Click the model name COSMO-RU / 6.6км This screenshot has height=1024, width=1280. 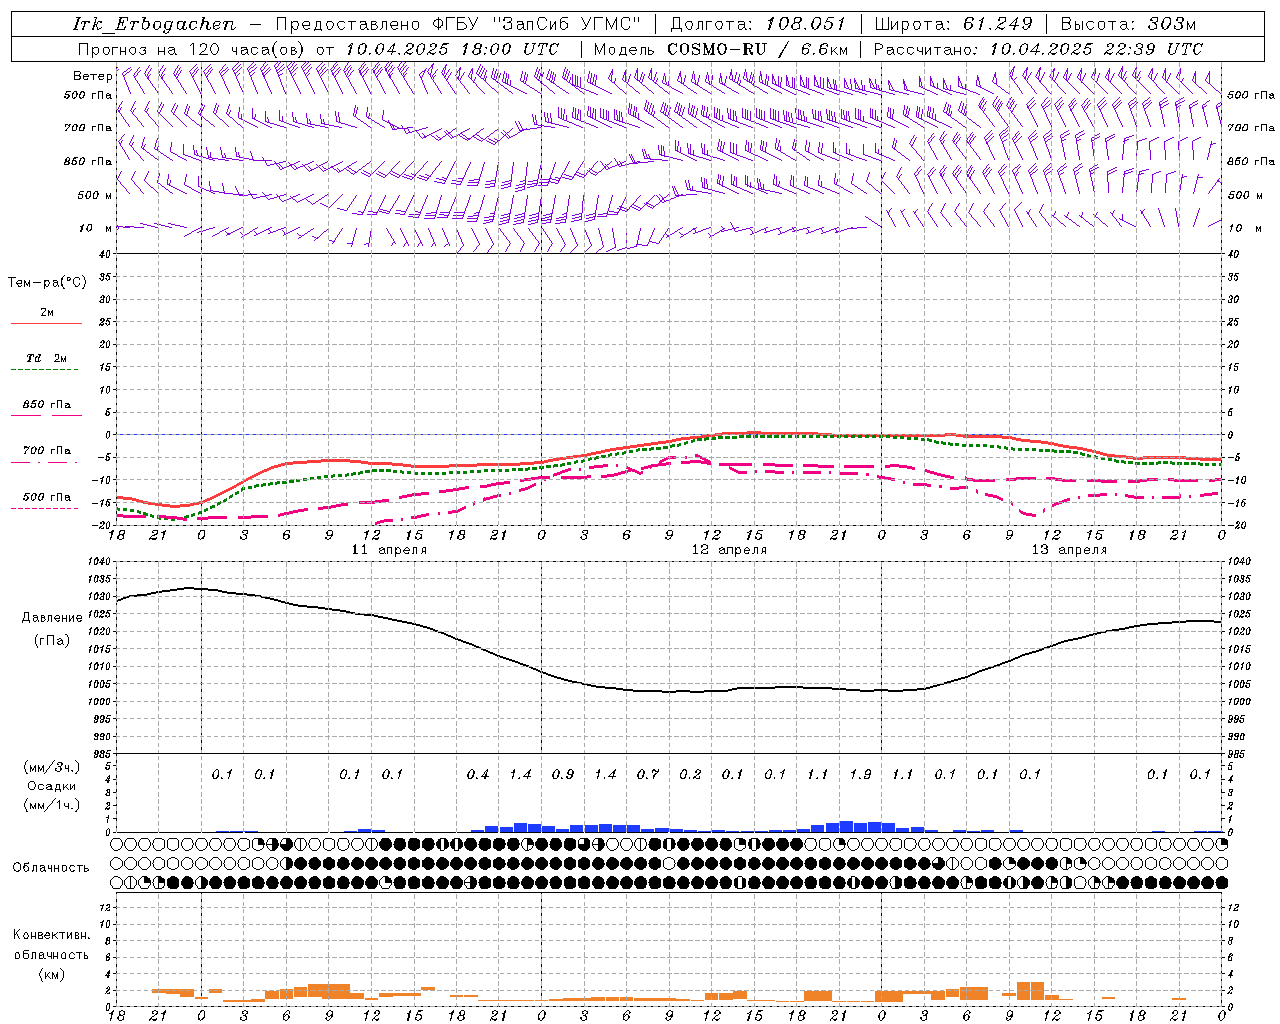click(x=758, y=49)
